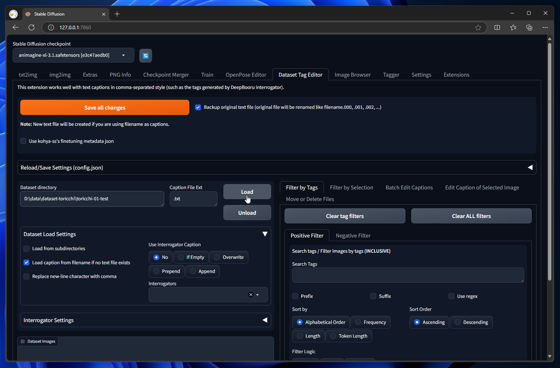
Task: Open the Train tab
Action: [x=207, y=75]
